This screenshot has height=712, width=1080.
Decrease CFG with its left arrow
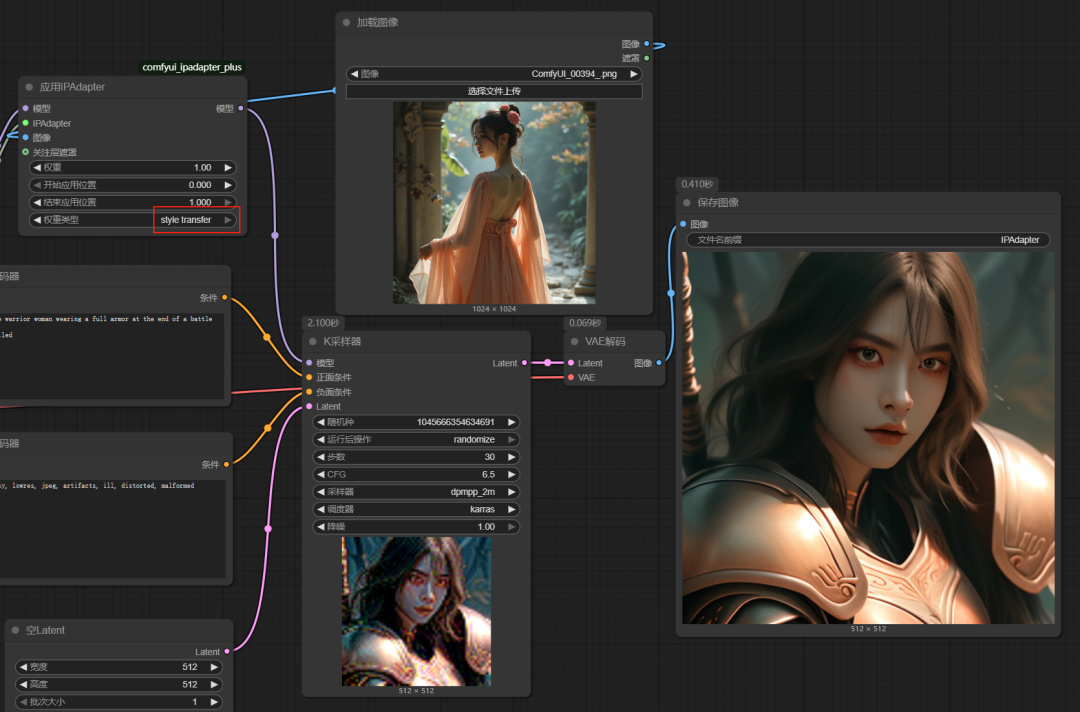point(321,474)
